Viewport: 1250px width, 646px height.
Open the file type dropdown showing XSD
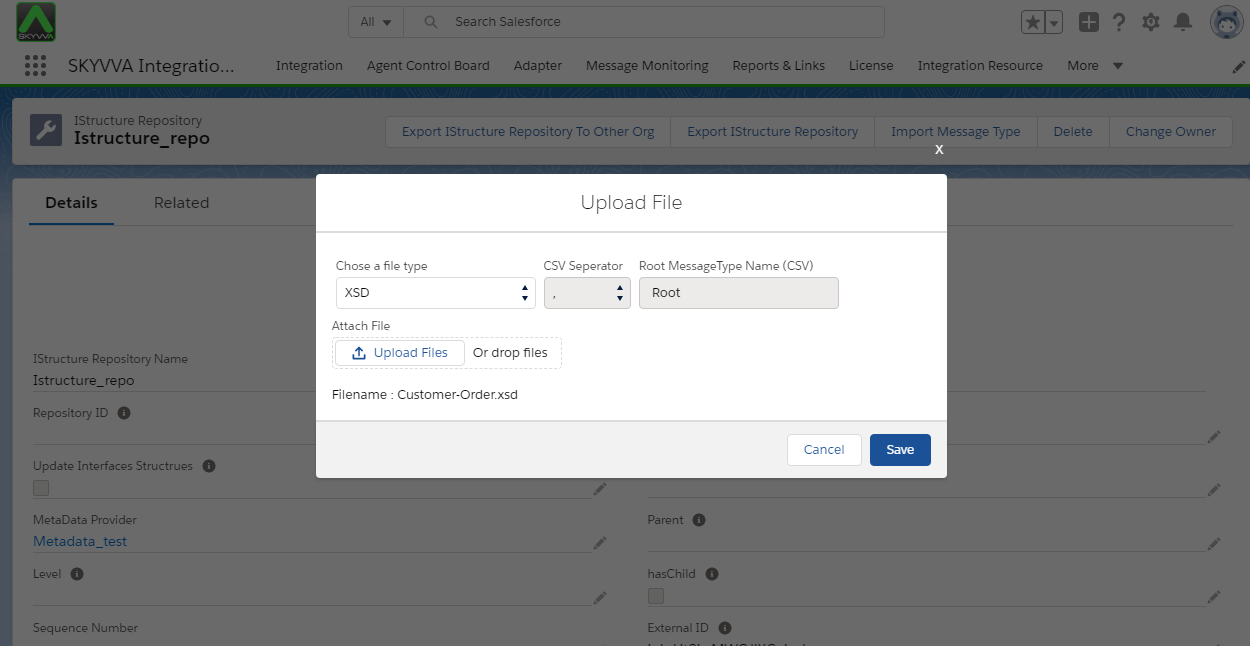click(x=435, y=293)
